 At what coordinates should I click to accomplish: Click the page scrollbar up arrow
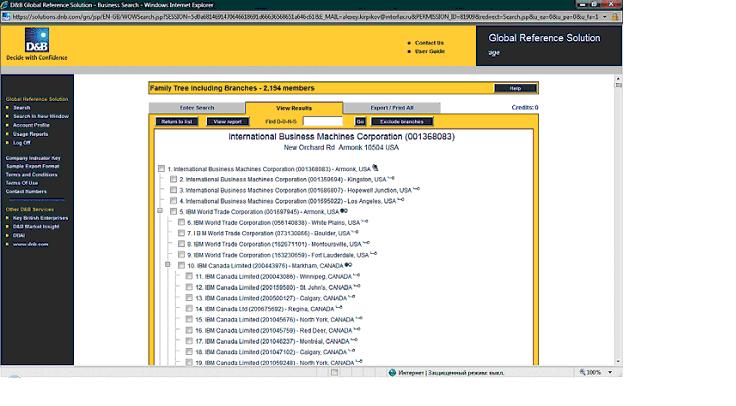pyautogui.click(x=618, y=78)
